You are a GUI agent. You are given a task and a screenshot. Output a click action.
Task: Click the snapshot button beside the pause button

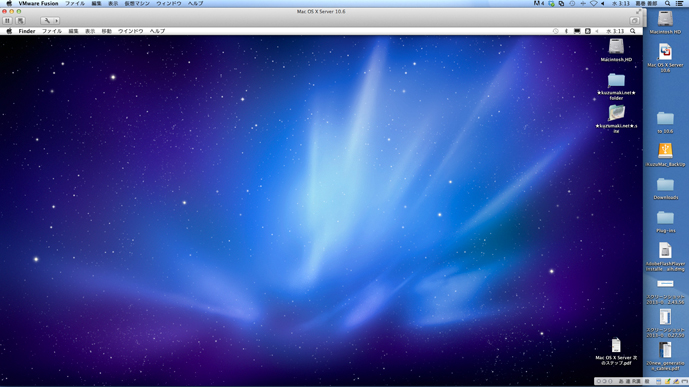pos(20,21)
